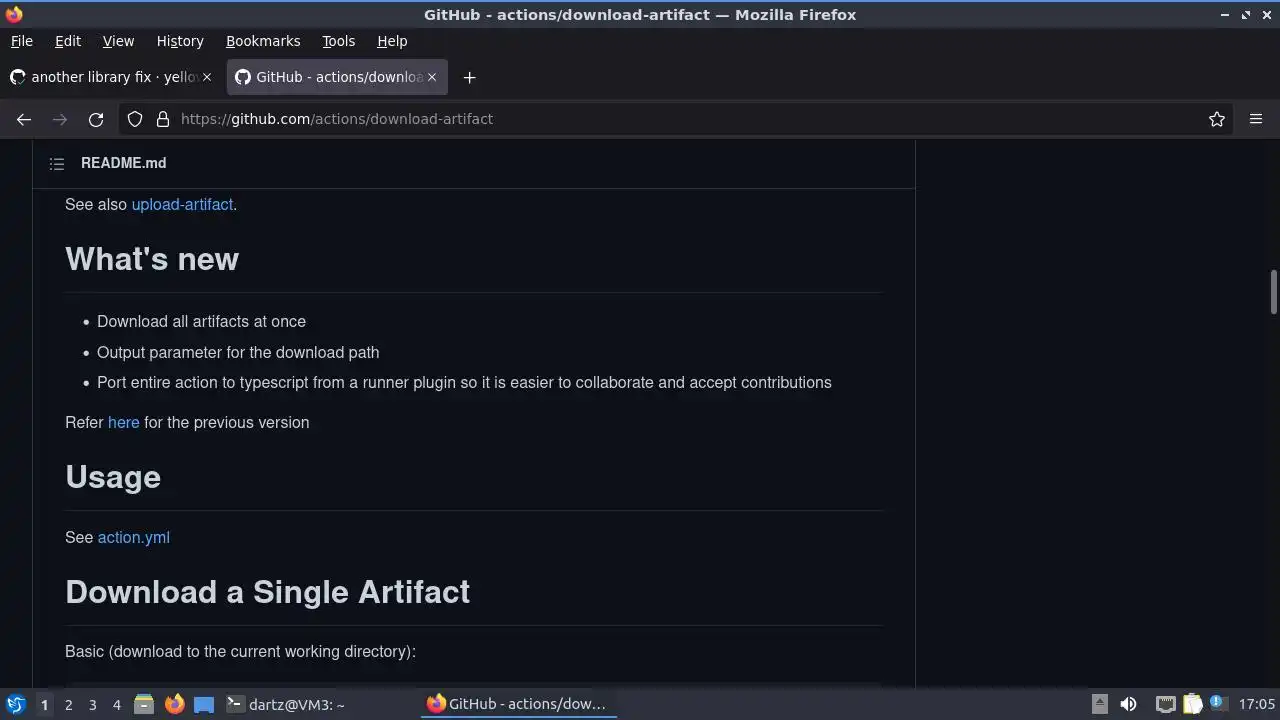Open the 'here' previous version link
This screenshot has width=1280, height=720.
click(x=123, y=422)
